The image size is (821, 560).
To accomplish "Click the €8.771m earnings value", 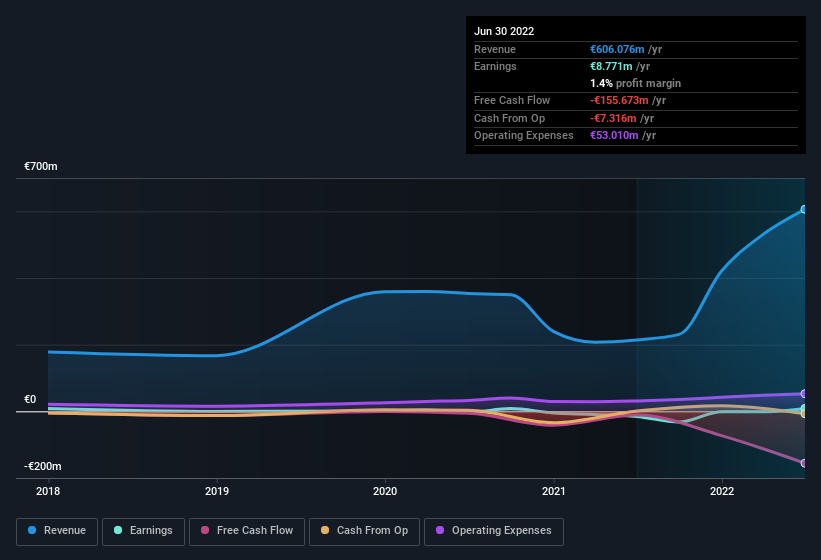I will tap(611, 66).
